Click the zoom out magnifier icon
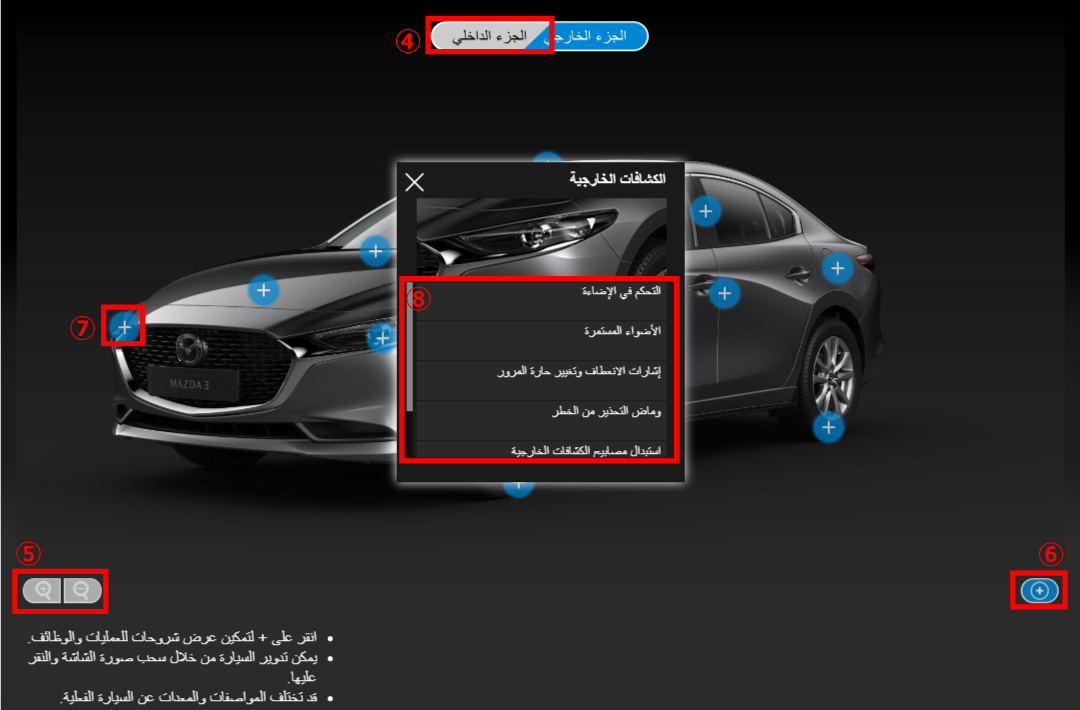The height and width of the screenshot is (710, 1080). pos(82,591)
